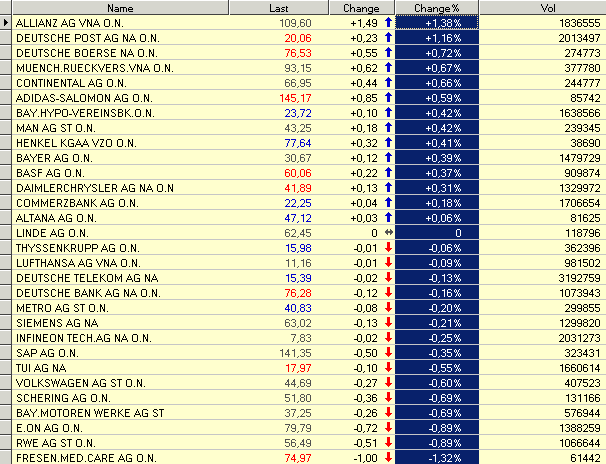Screen dimensions: 606x464
Task: Select the name CONTINENTAL AG O.N.
Action: click(71, 83)
